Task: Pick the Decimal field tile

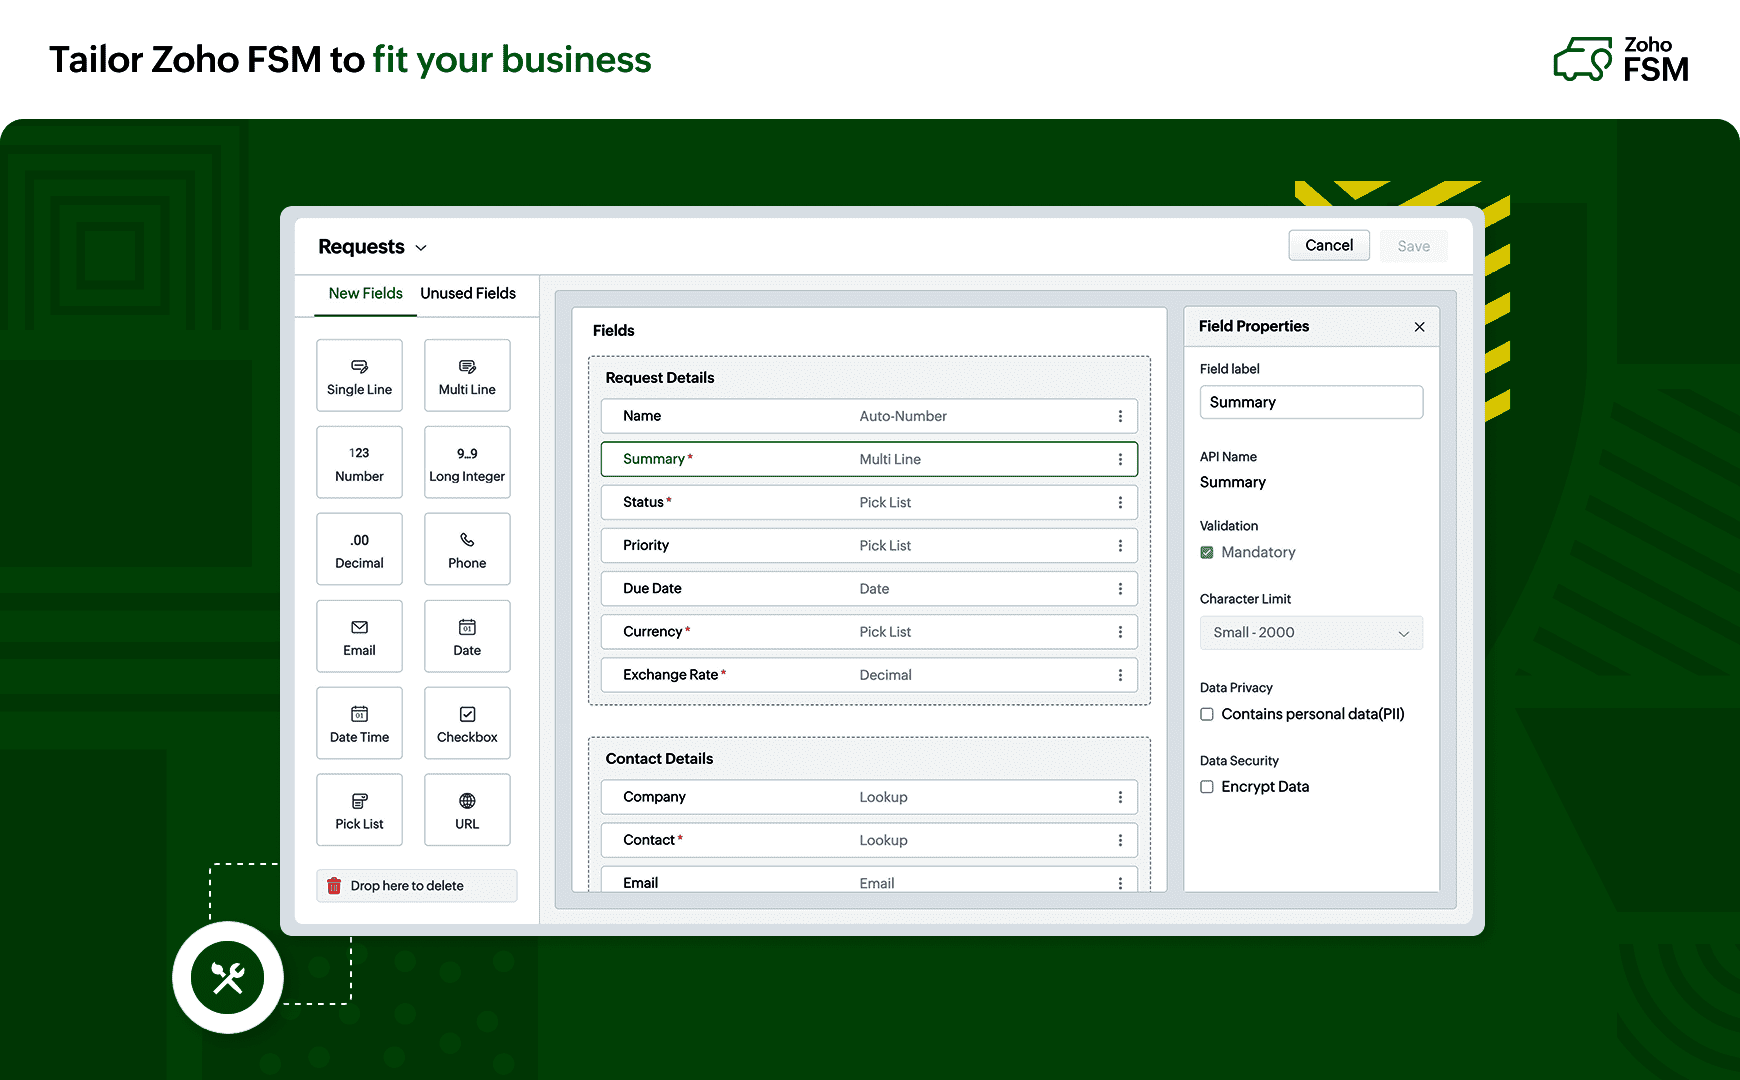Action: click(x=359, y=549)
